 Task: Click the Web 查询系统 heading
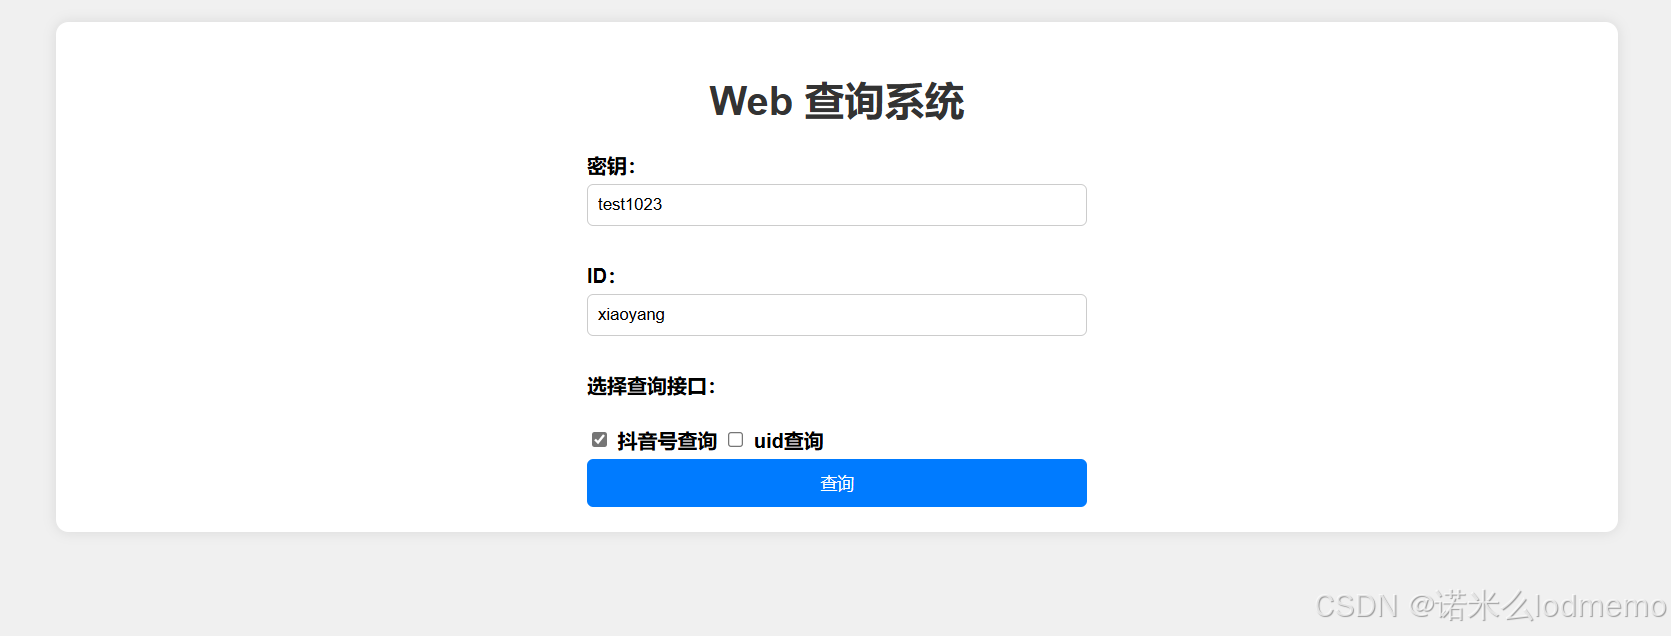click(836, 101)
